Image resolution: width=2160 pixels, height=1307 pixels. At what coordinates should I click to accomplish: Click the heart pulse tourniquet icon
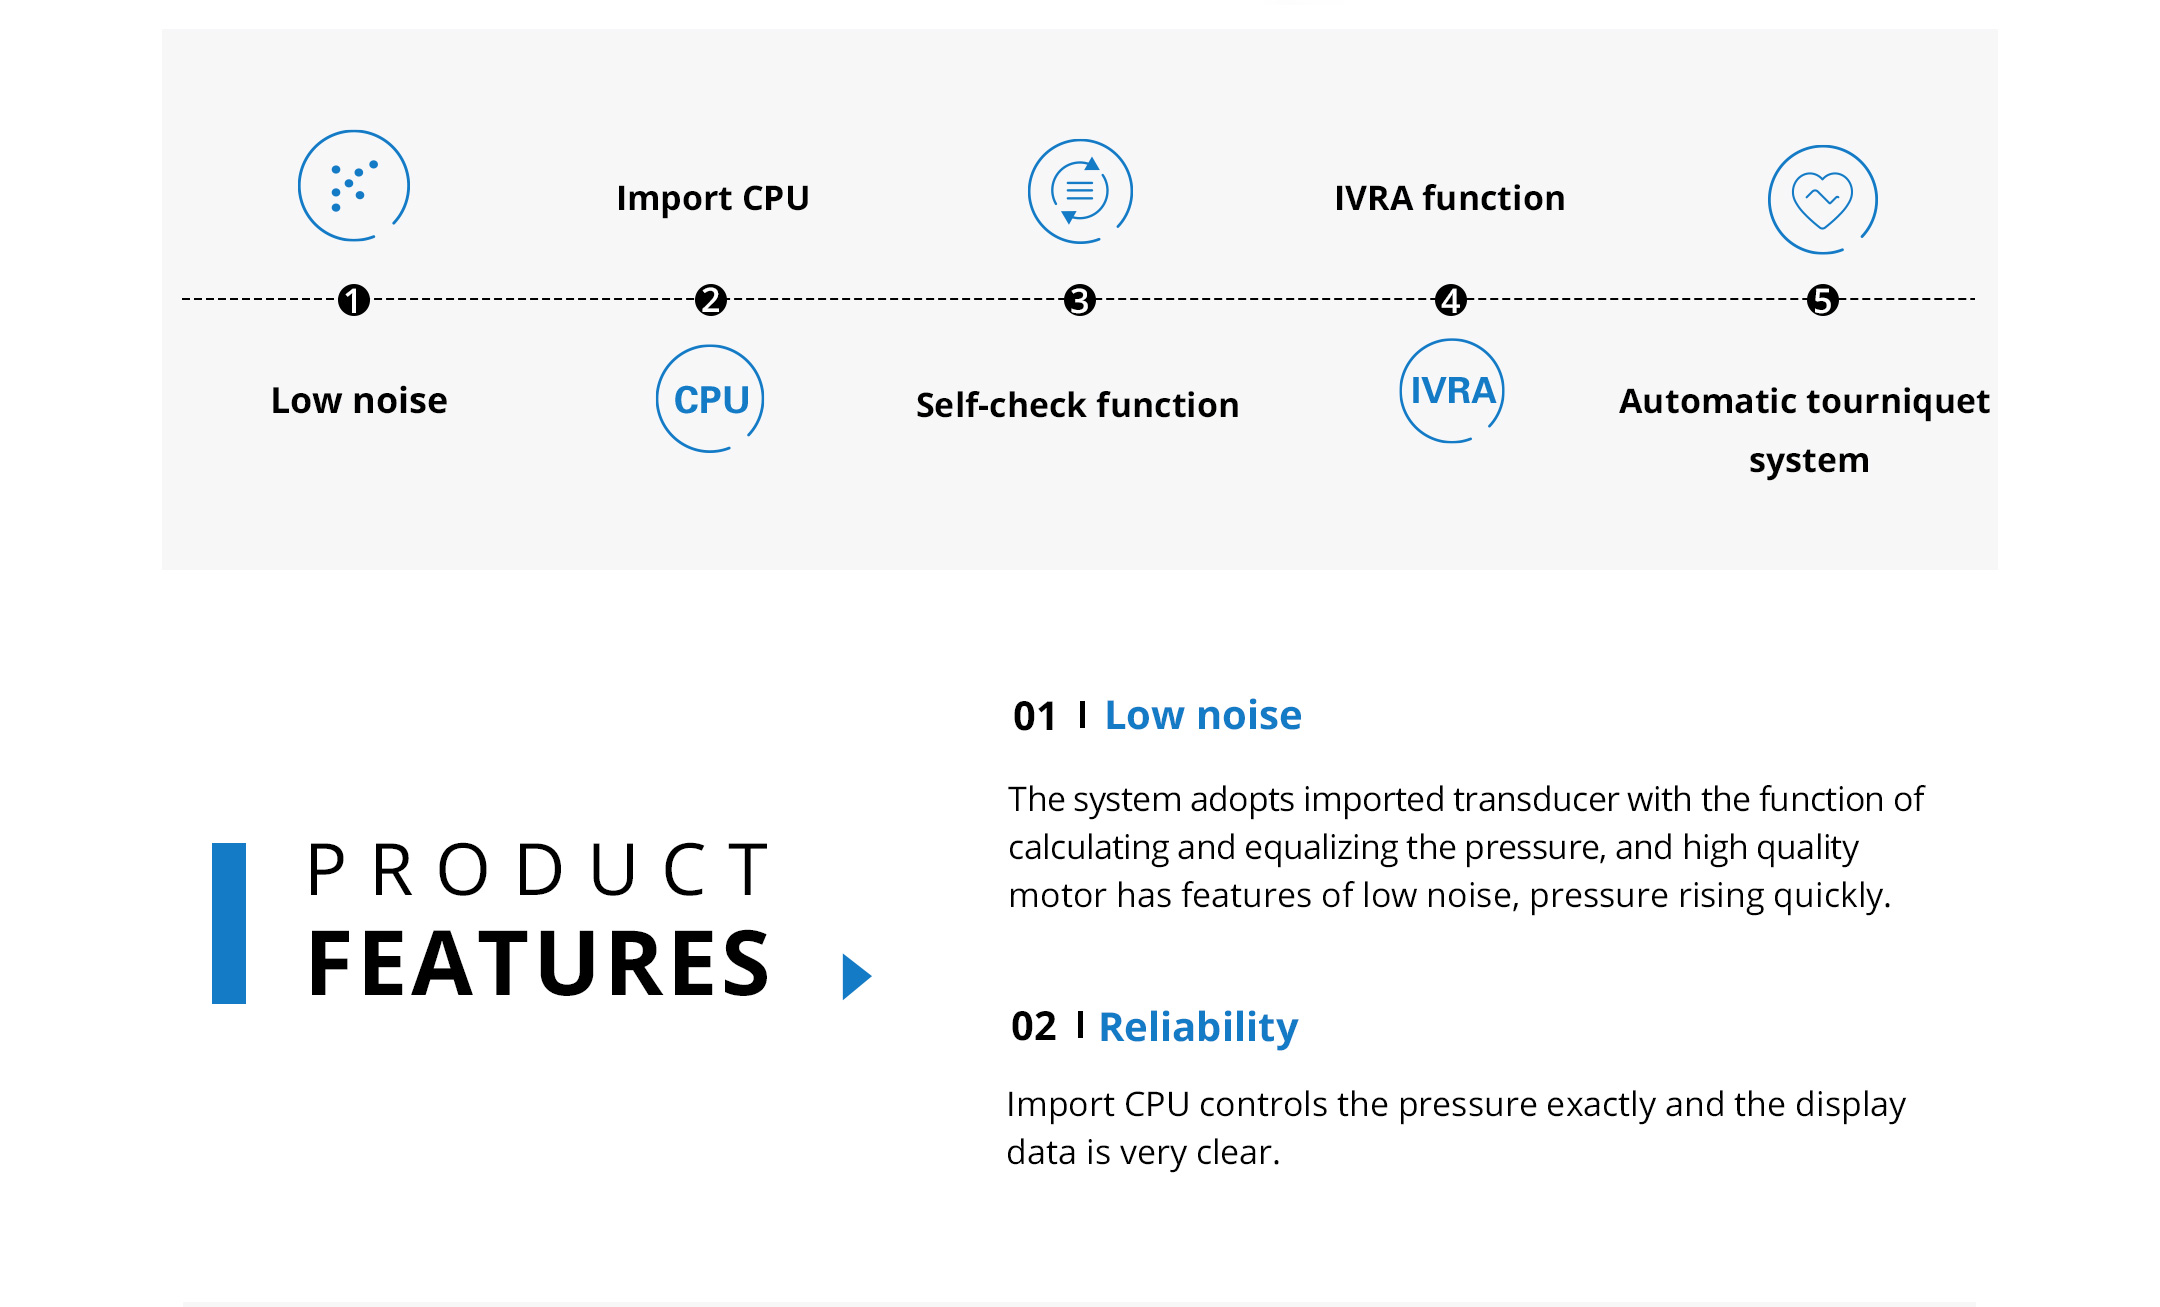[1822, 200]
